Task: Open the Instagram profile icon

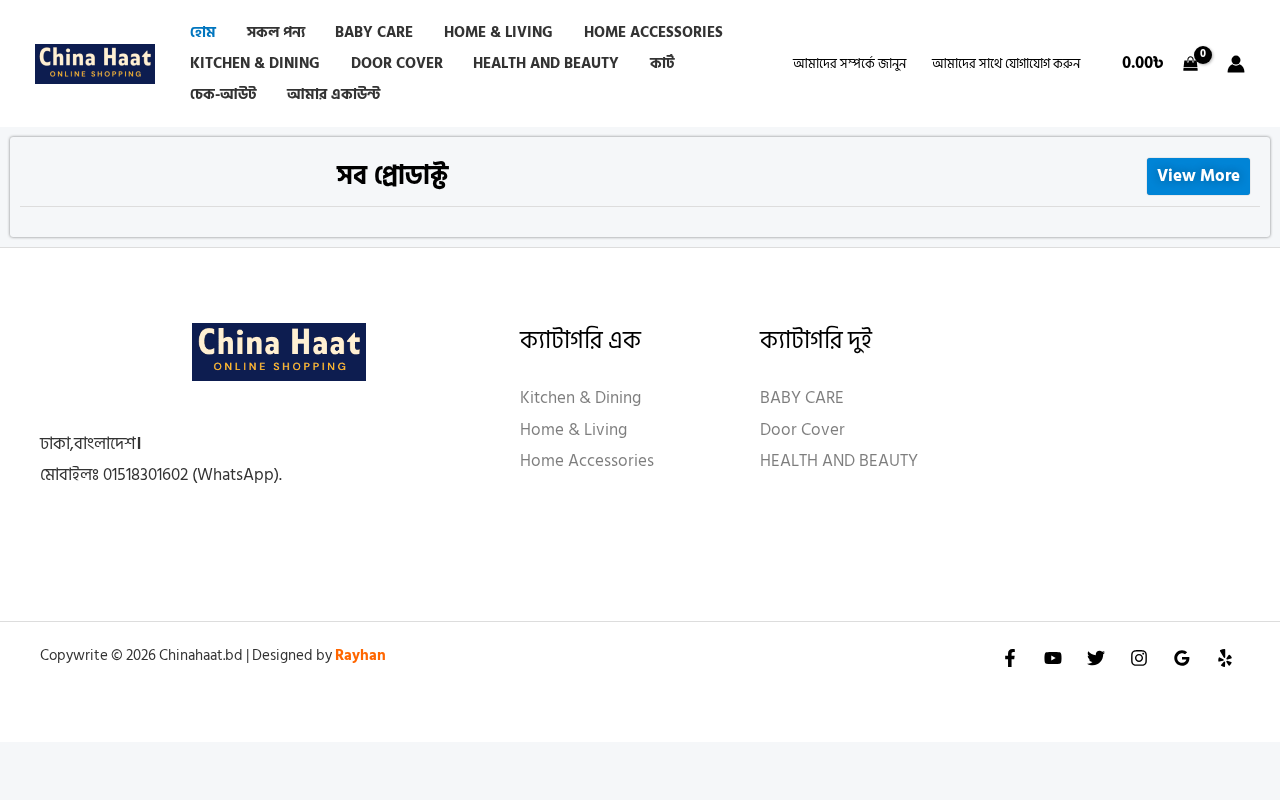Action: tap(1139, 658)
